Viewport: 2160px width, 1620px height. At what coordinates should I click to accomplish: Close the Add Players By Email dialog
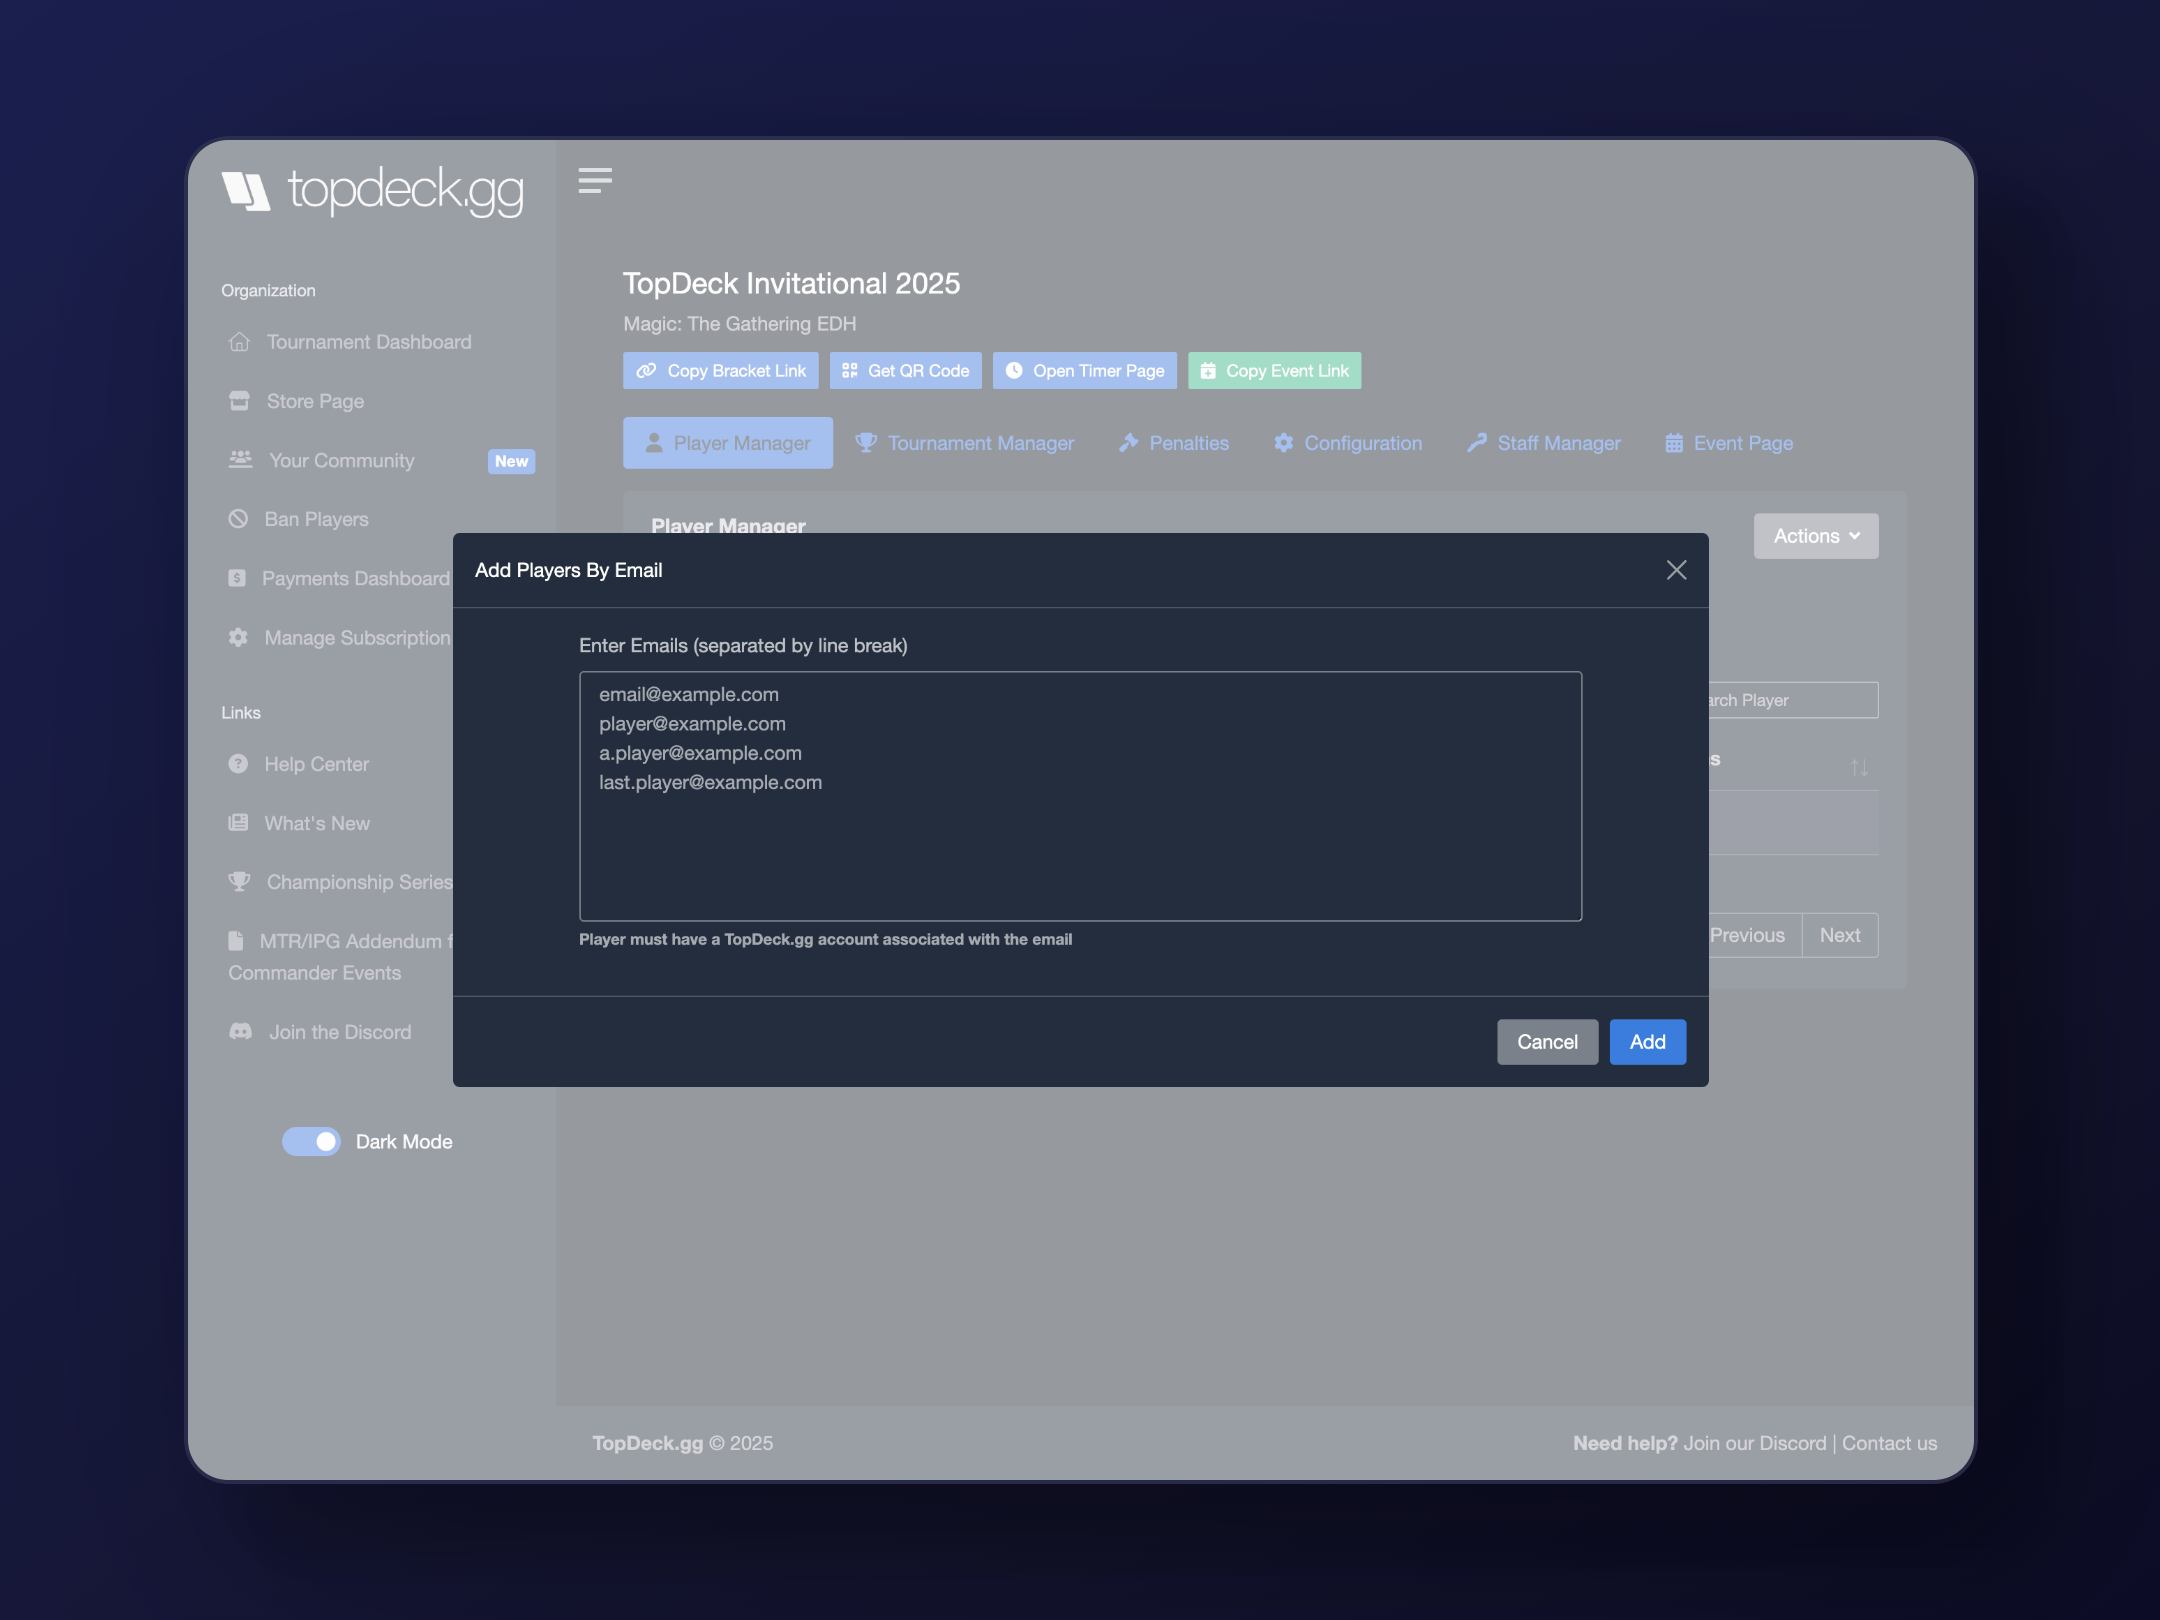coord(1677,570)
